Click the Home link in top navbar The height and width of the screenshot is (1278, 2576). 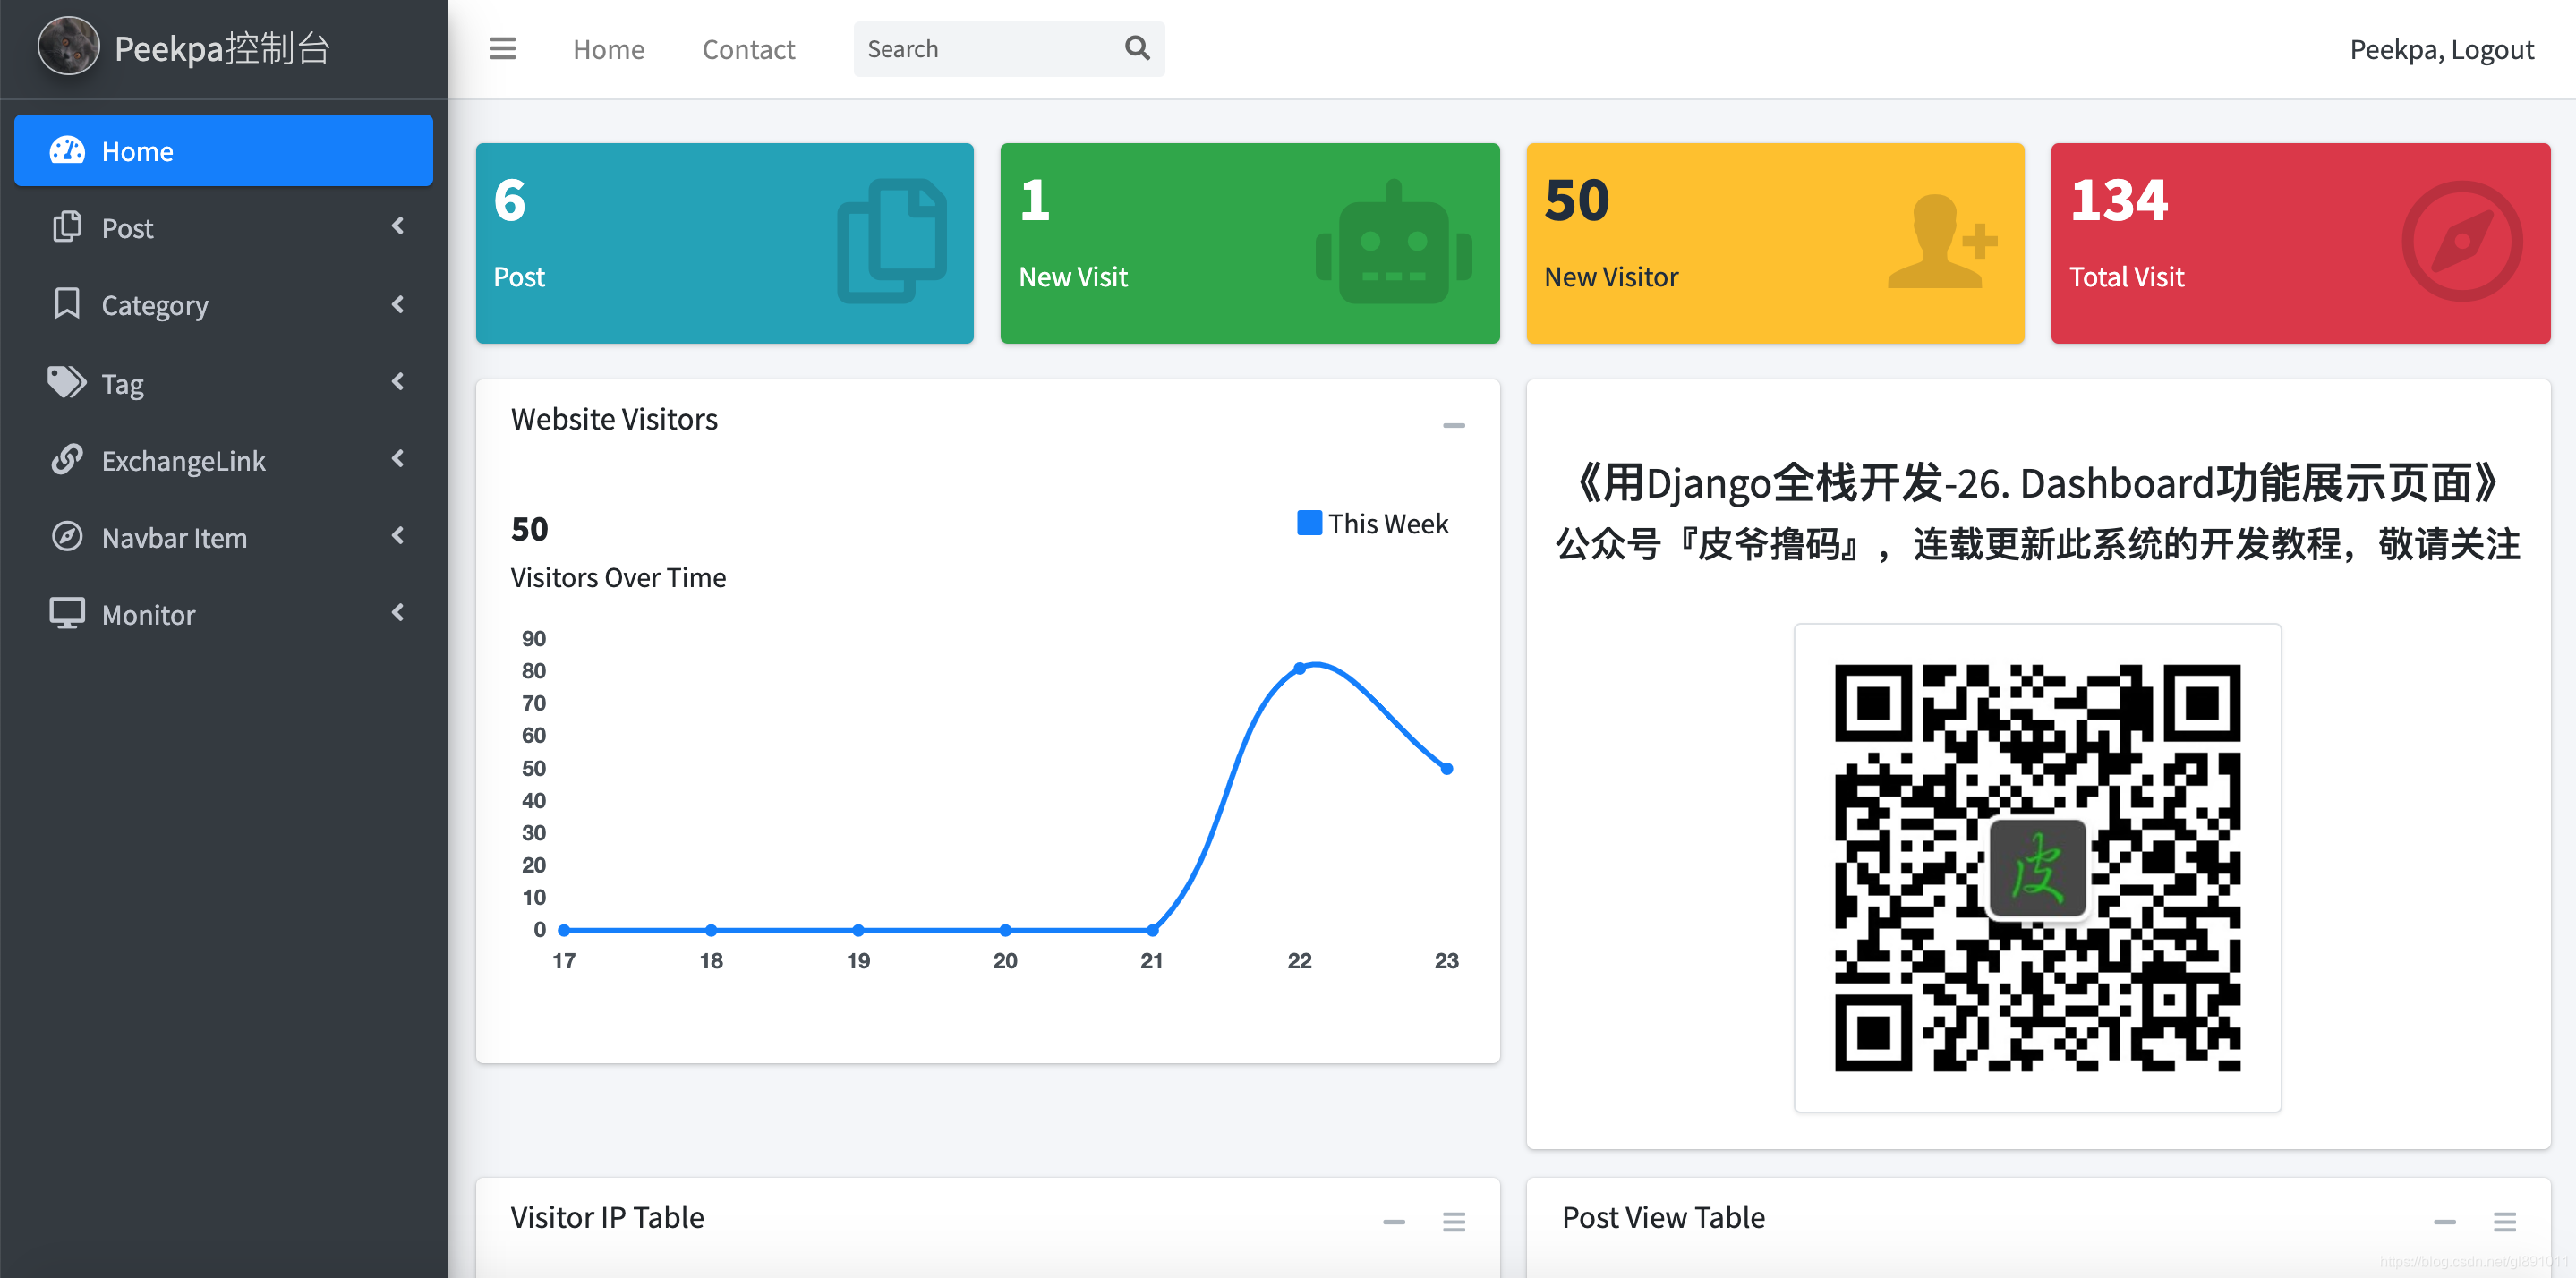[608, 49]
